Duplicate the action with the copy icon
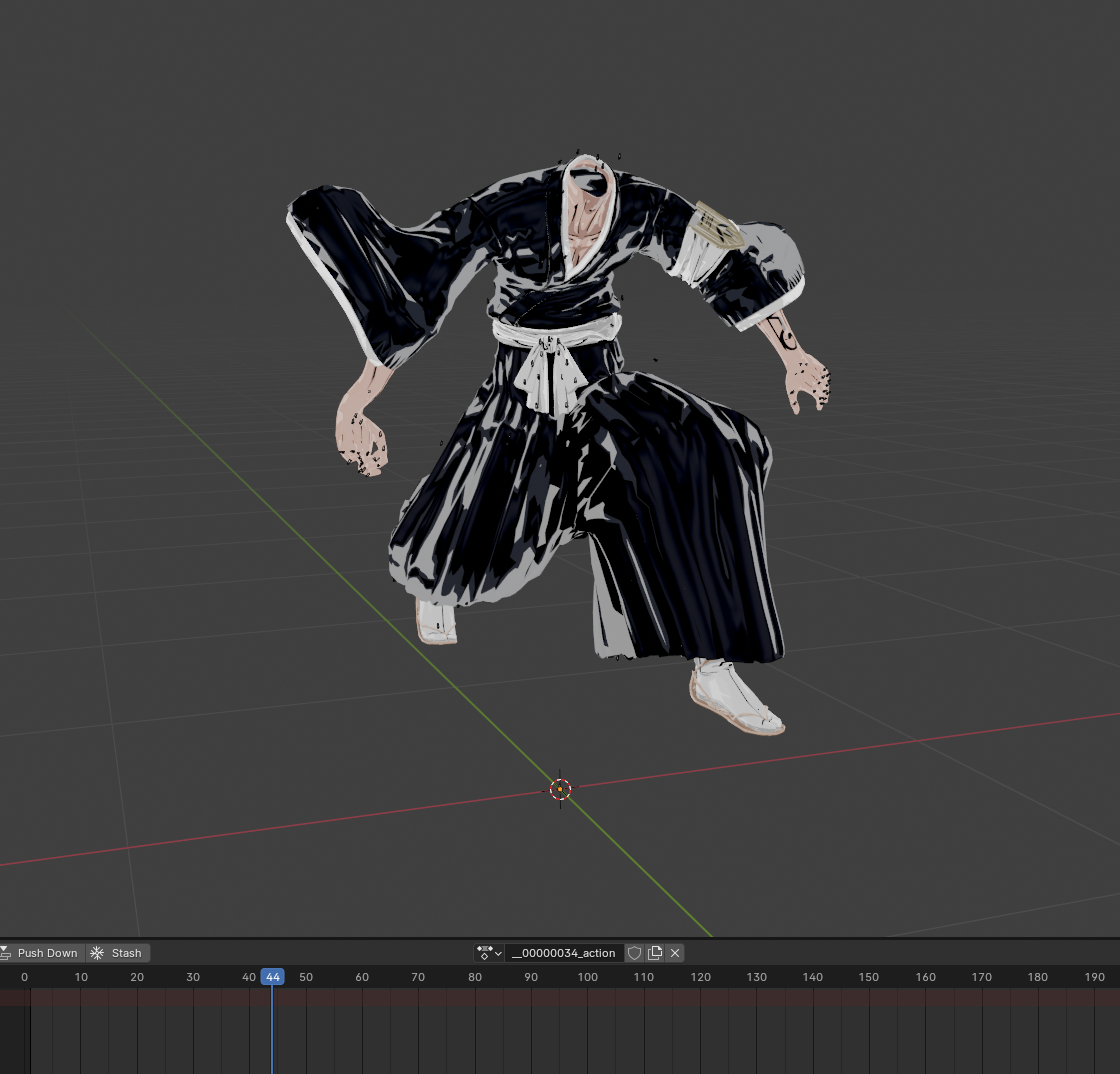The height and width of the screenshot is (1074, 1120). (655, 953)
